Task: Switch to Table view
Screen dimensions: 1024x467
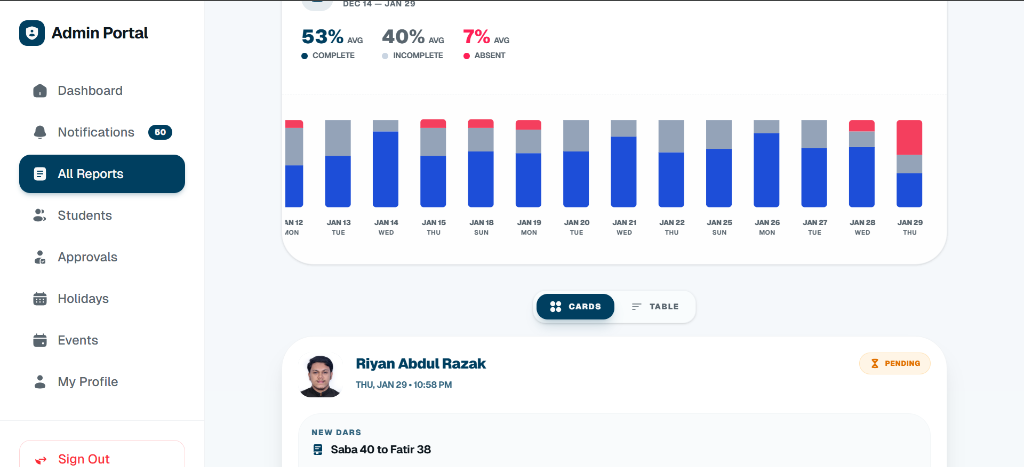Action: [655, 307]
